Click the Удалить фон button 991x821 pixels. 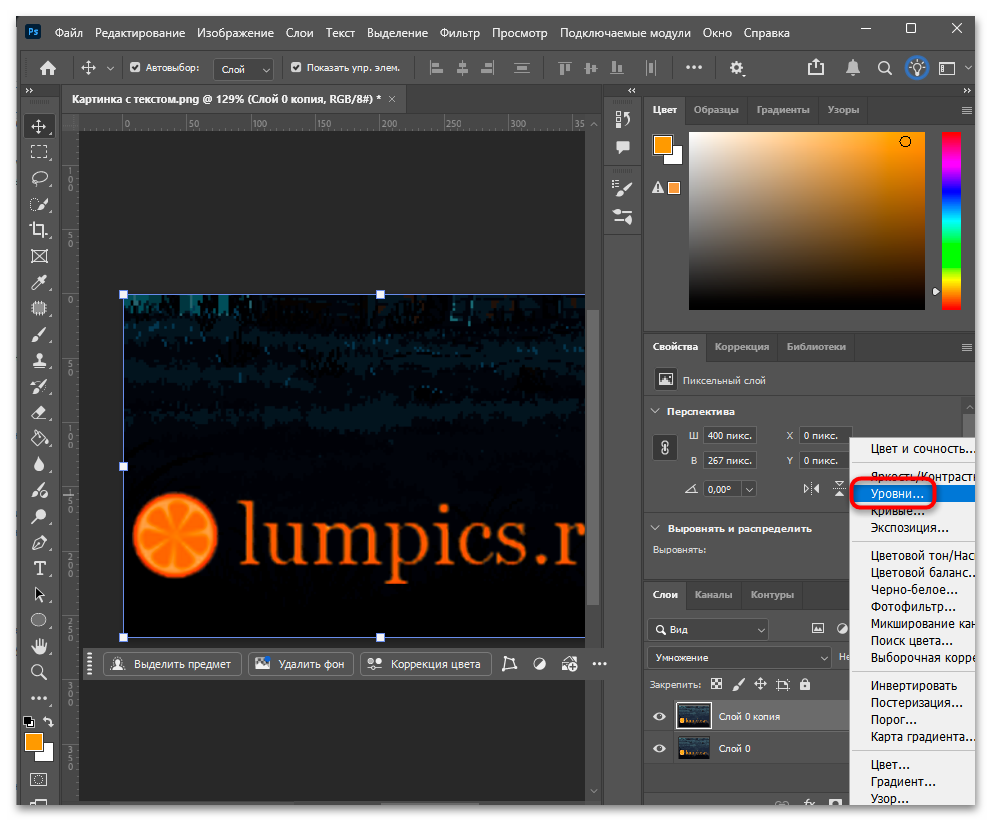301,664
